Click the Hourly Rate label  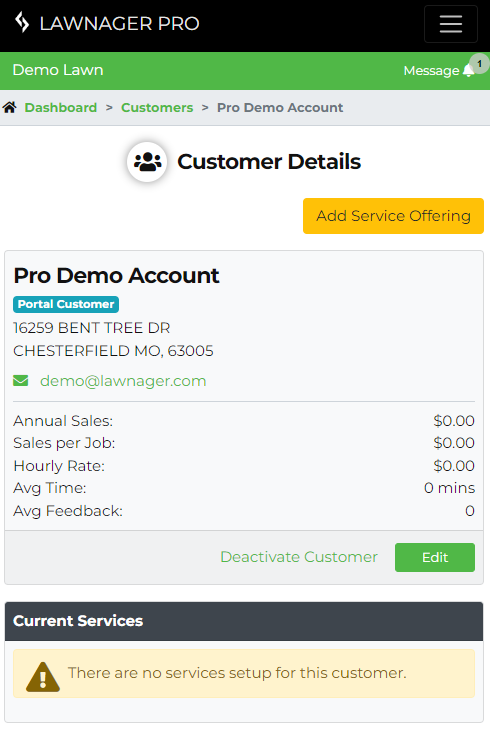coord(59,466)
